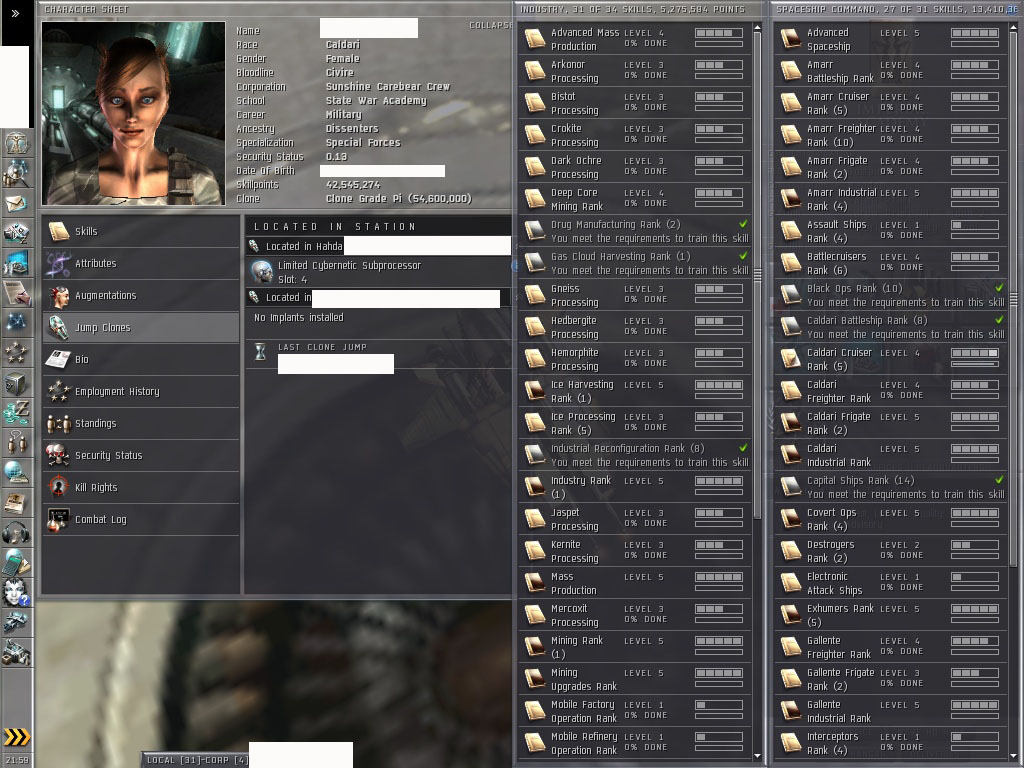The image size is (1024, 768).
Task: Open the Calculator icon in Neocom
Action: pos(16,563)
